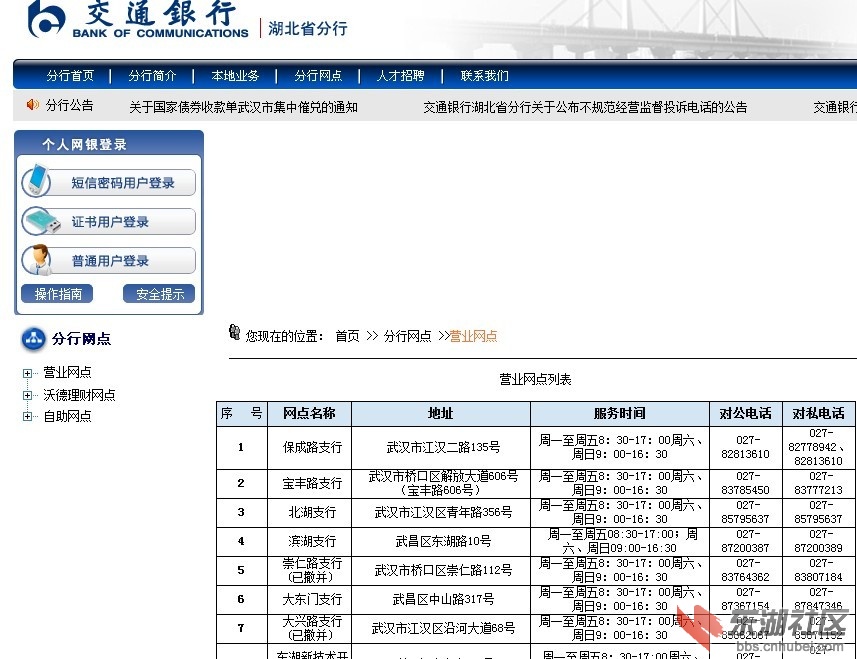Click the 首页 breadcrumb link
The height and width of the screenshot is (659, 857).
[347, 336]
